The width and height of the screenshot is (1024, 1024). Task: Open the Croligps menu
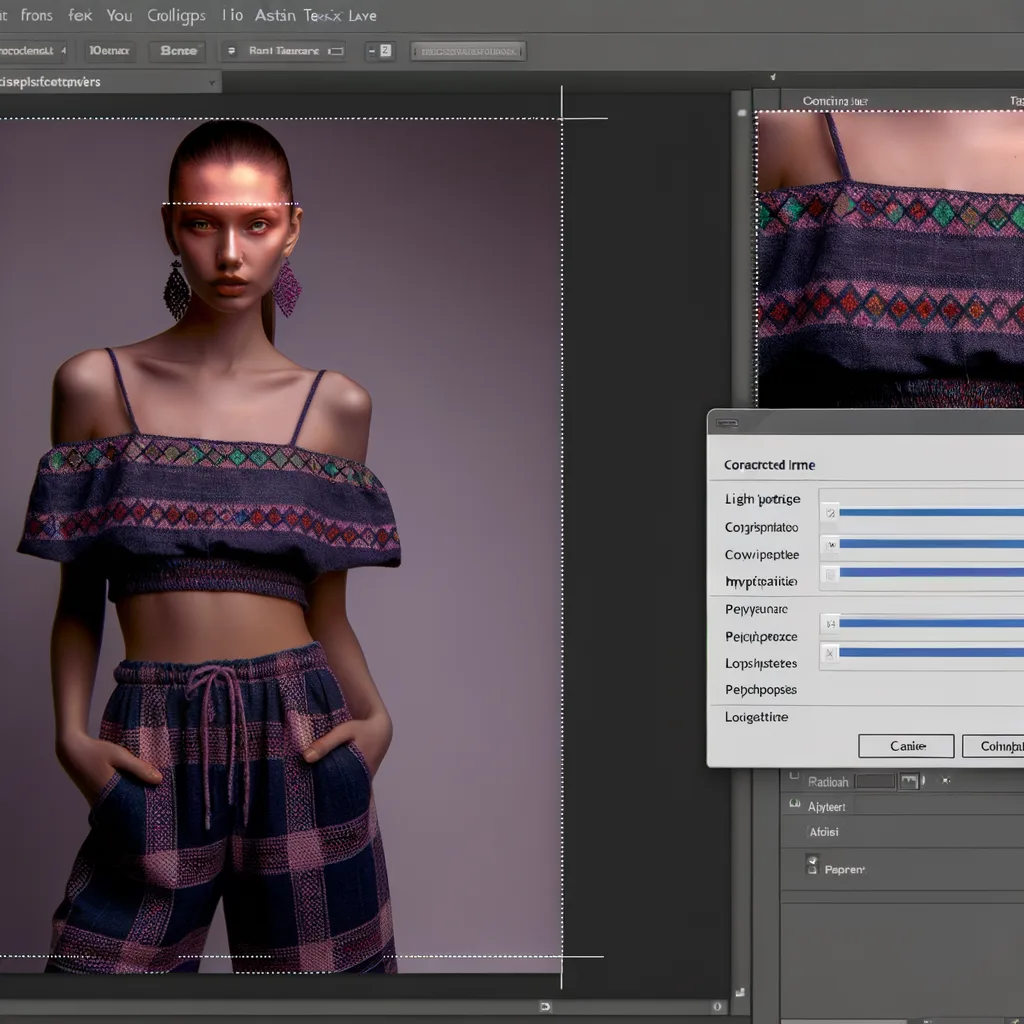176,15
